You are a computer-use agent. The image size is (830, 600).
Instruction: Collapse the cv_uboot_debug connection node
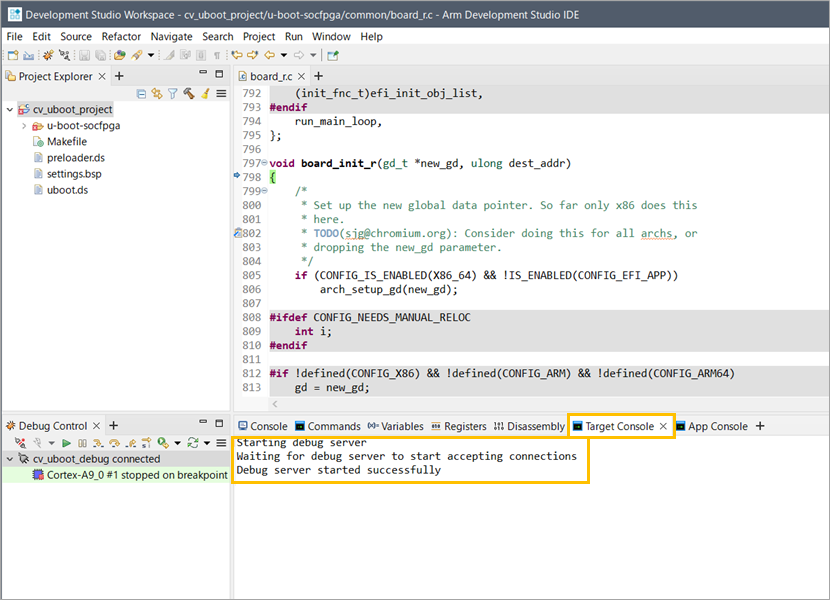pyautogui.click(x=10, y=459)
